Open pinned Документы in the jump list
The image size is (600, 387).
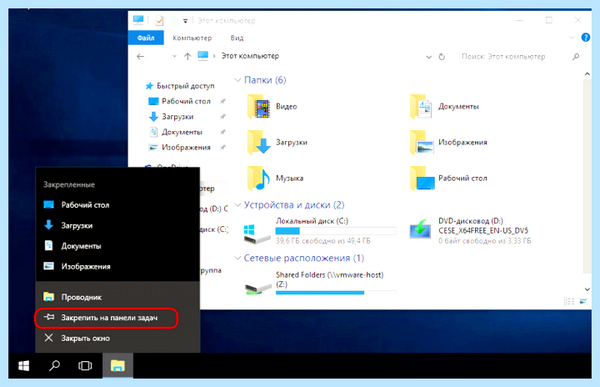(117, 246)
